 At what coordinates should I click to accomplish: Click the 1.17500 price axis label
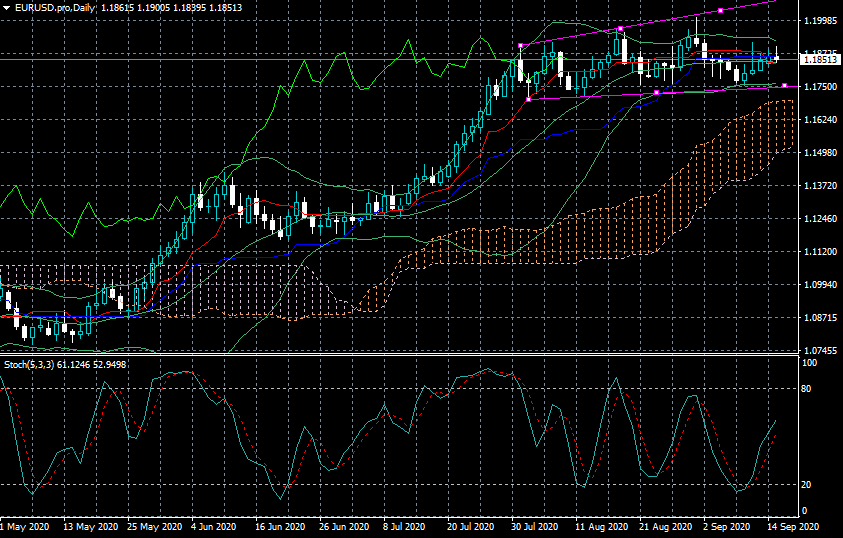point(820,87)
